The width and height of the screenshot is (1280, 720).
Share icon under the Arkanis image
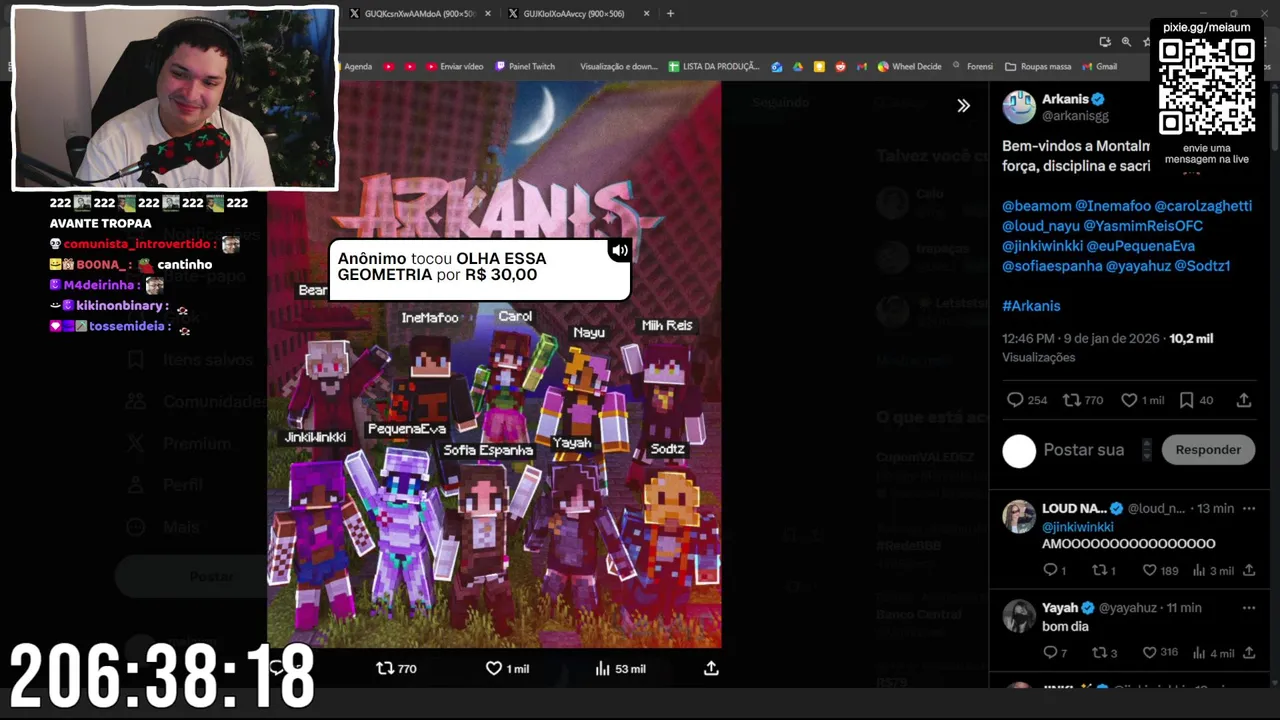[711, 668]
